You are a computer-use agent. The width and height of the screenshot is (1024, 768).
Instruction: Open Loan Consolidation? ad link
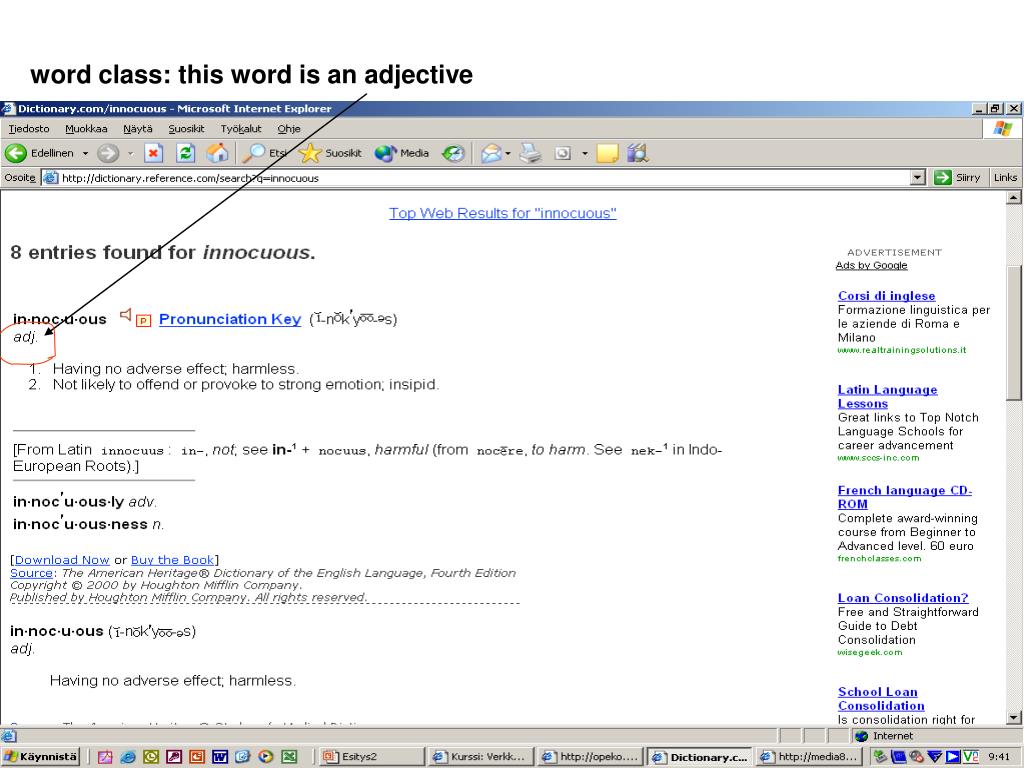click(903, 598)
